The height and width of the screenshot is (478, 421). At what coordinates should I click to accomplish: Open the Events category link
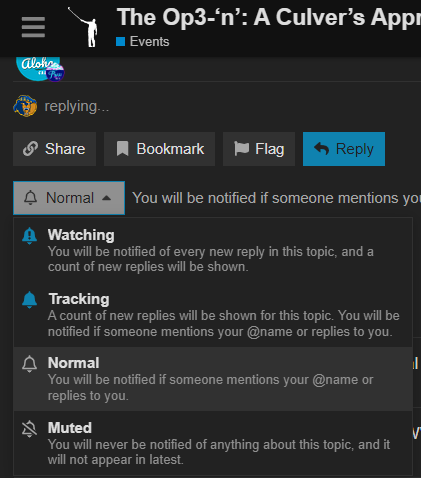coord(143,42)
